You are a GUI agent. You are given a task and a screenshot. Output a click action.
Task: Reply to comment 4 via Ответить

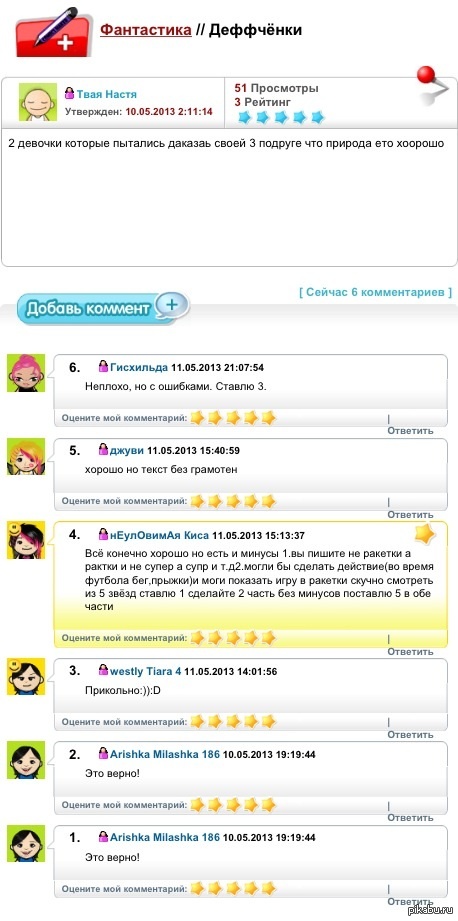(x=410, y=651)
